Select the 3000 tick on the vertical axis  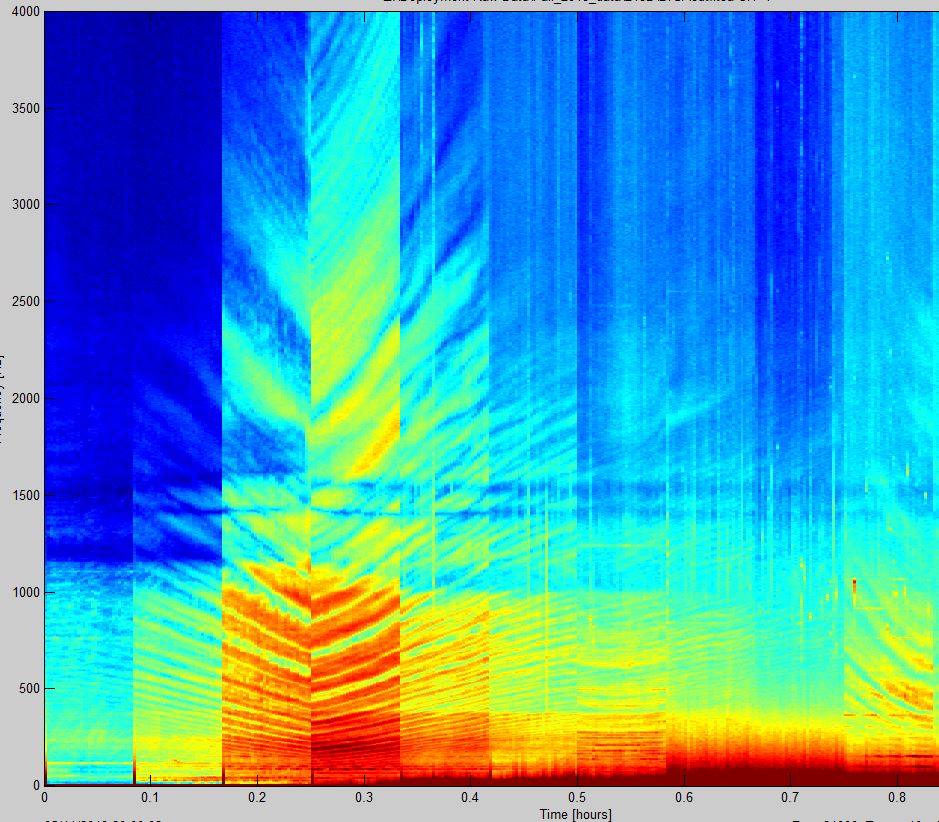point(21,205)
